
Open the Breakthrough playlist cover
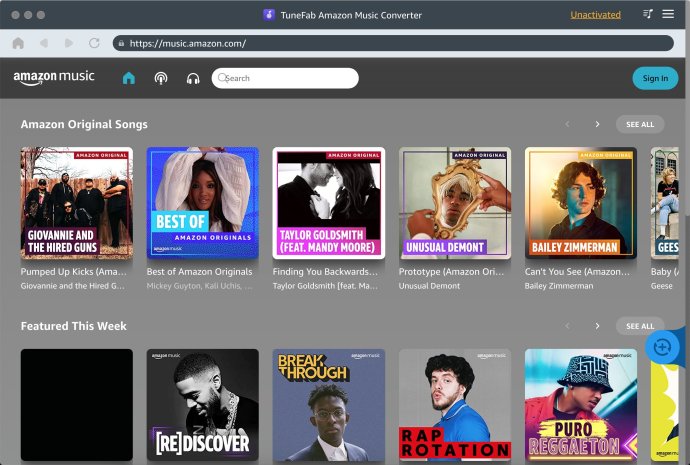329,405
